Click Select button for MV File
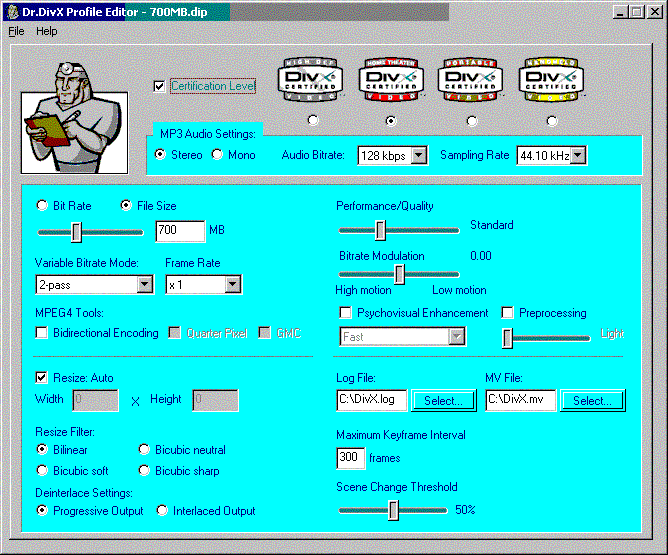668x555 pixels. click(x=593, y=400)
